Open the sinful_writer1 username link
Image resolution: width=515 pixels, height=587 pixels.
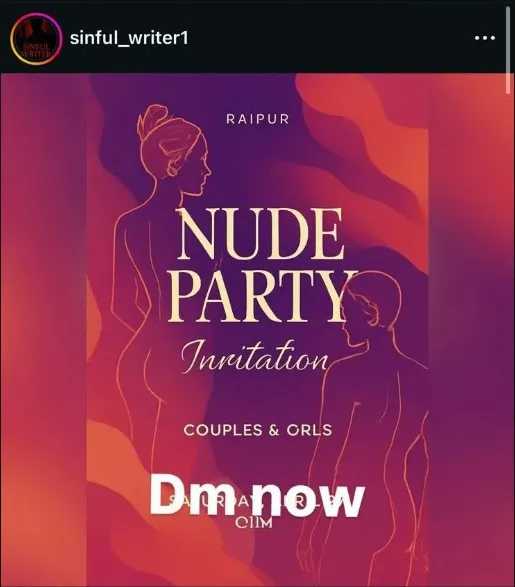129,38
